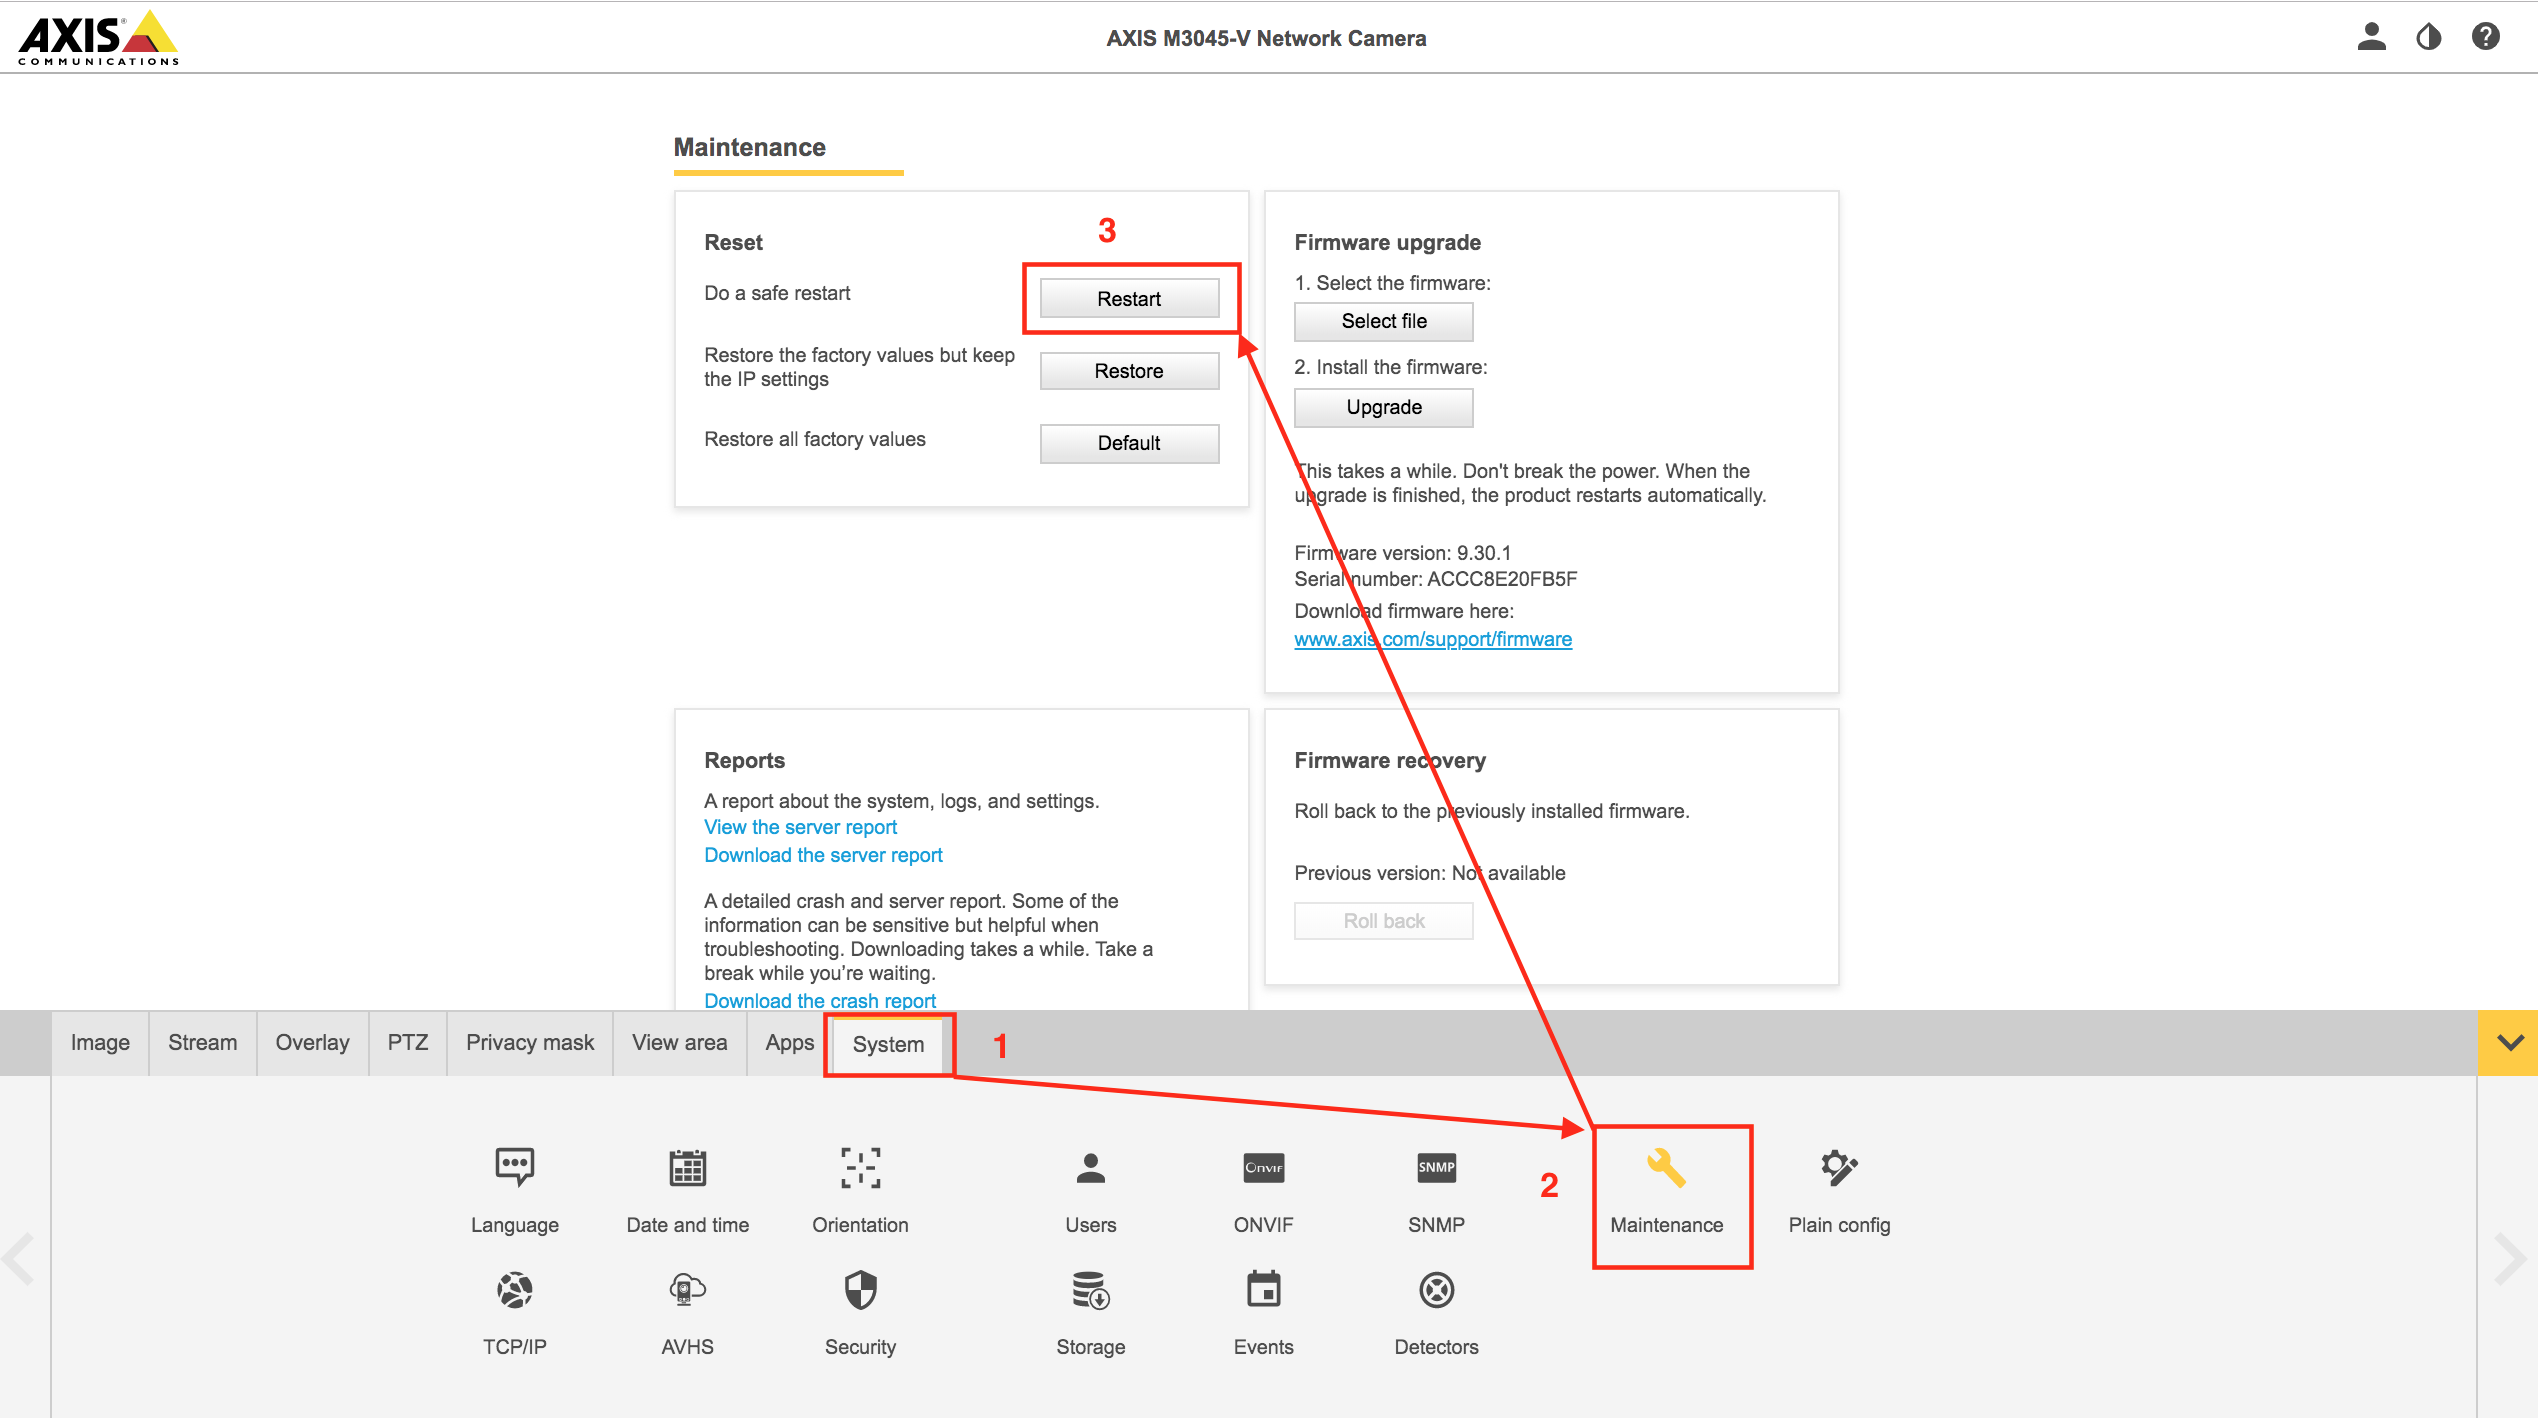Open the Language settings icon
The height and width of the screenshot is (1418, 2538).
[x=515, y=1167]
